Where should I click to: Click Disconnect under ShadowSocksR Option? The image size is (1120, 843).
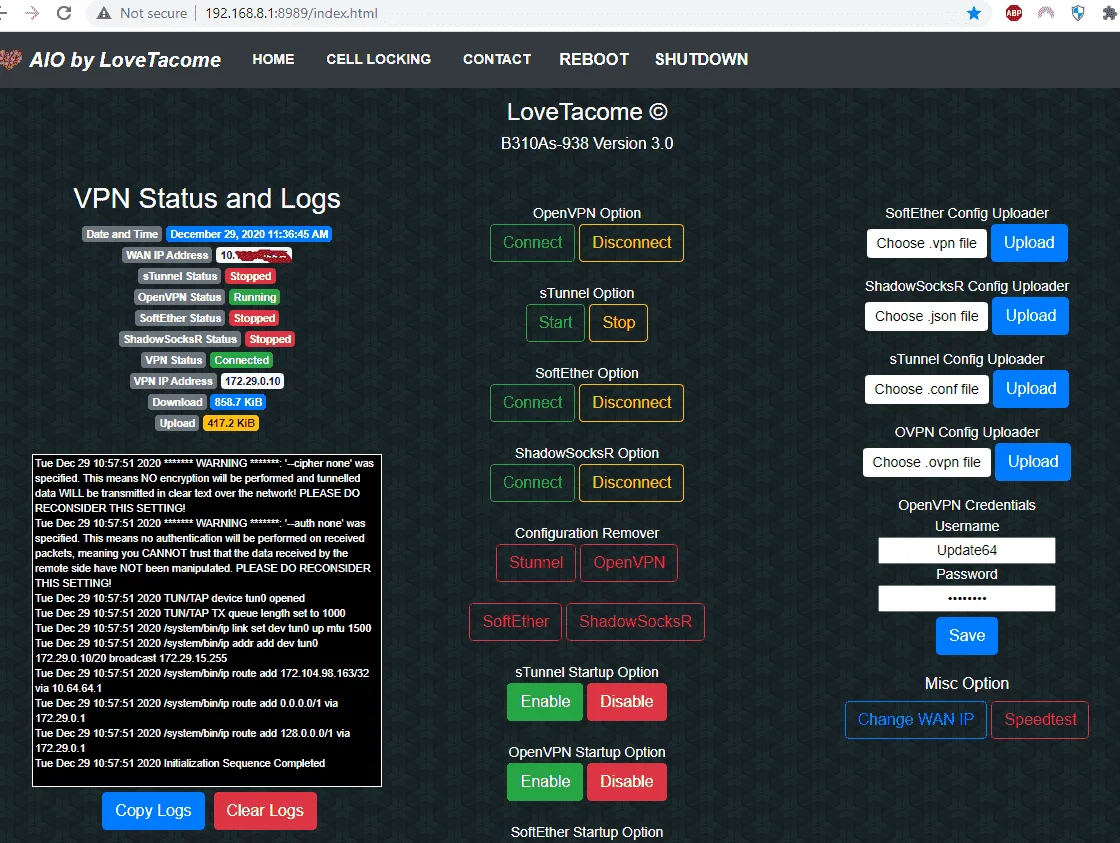(631, 483)
